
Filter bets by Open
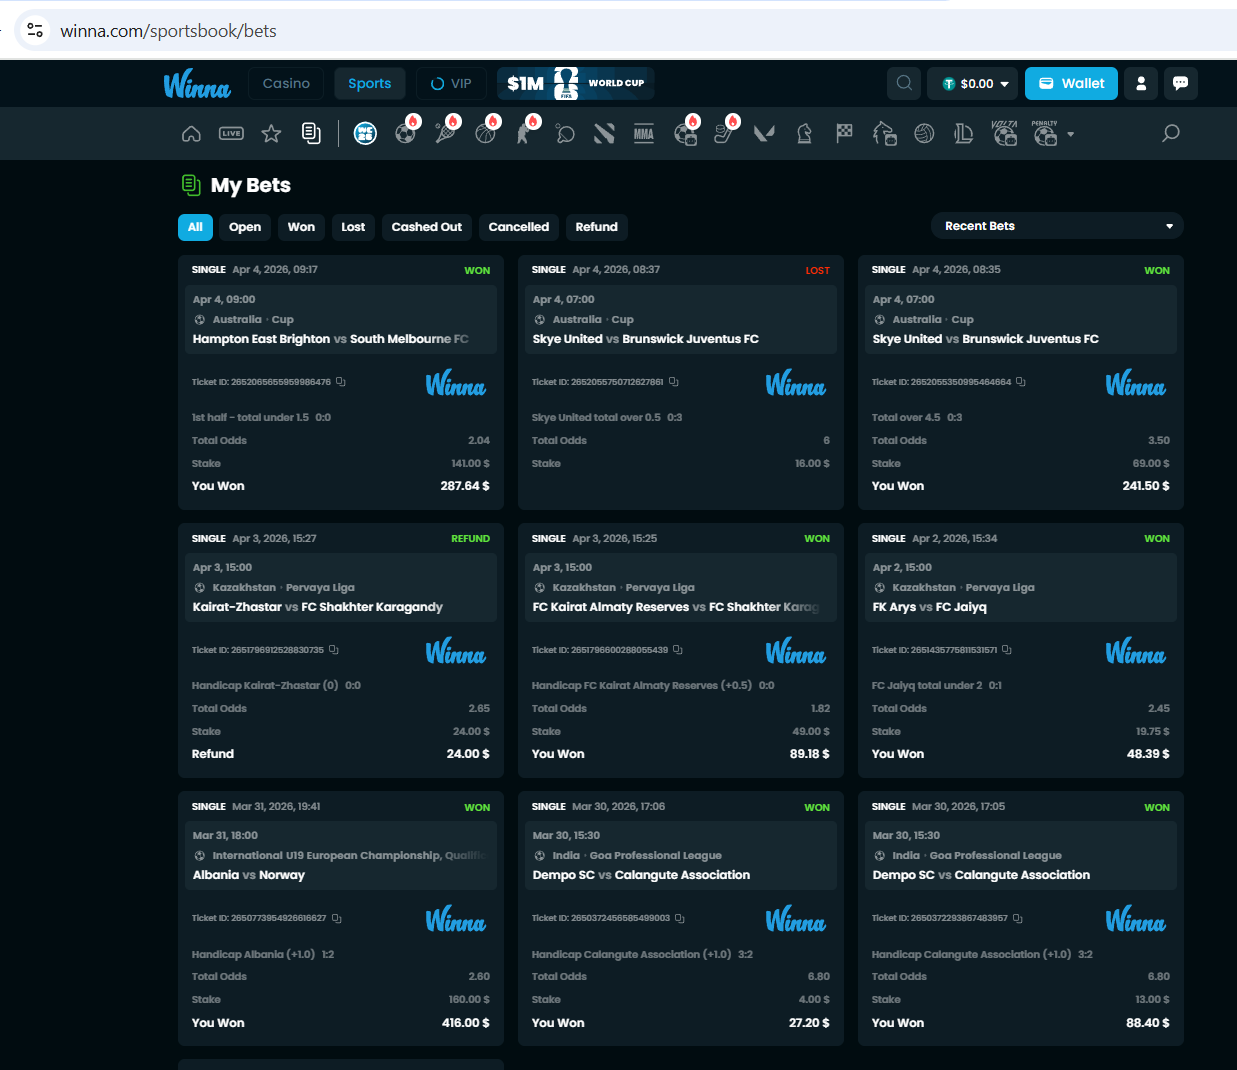(245, 227)
